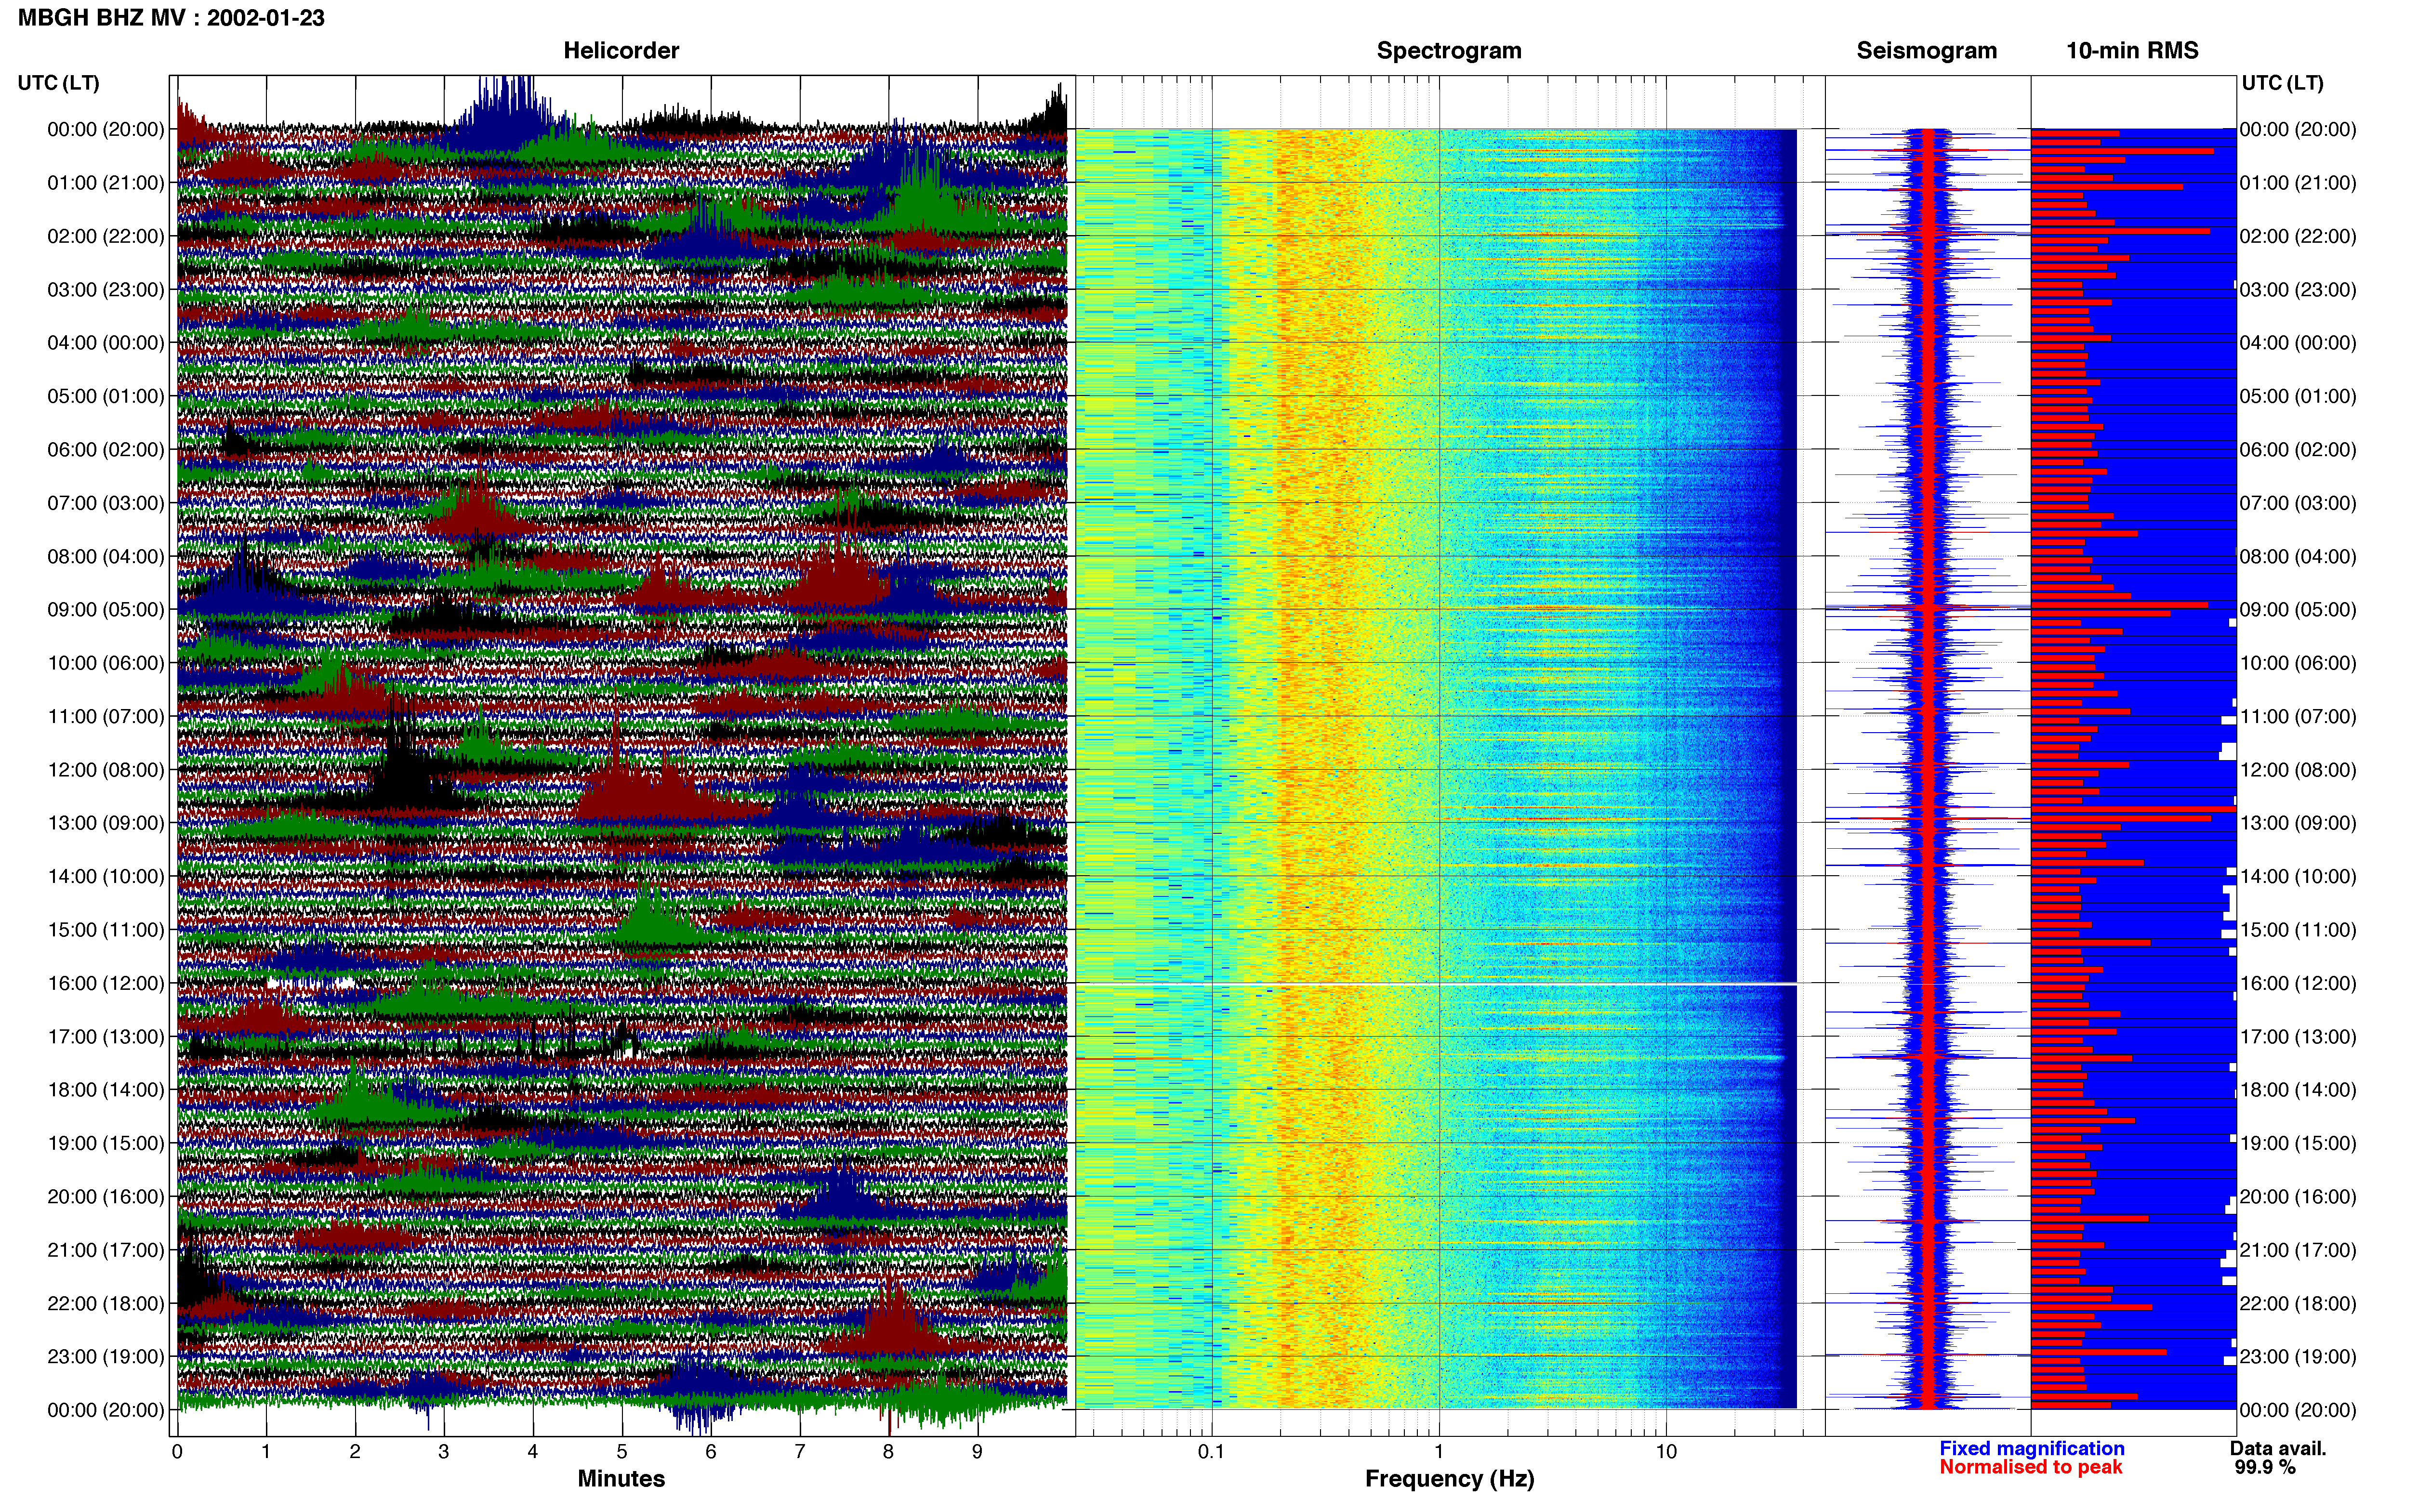Click the "10" tick on the Frequency axis

click(x=1666, y=1452)
